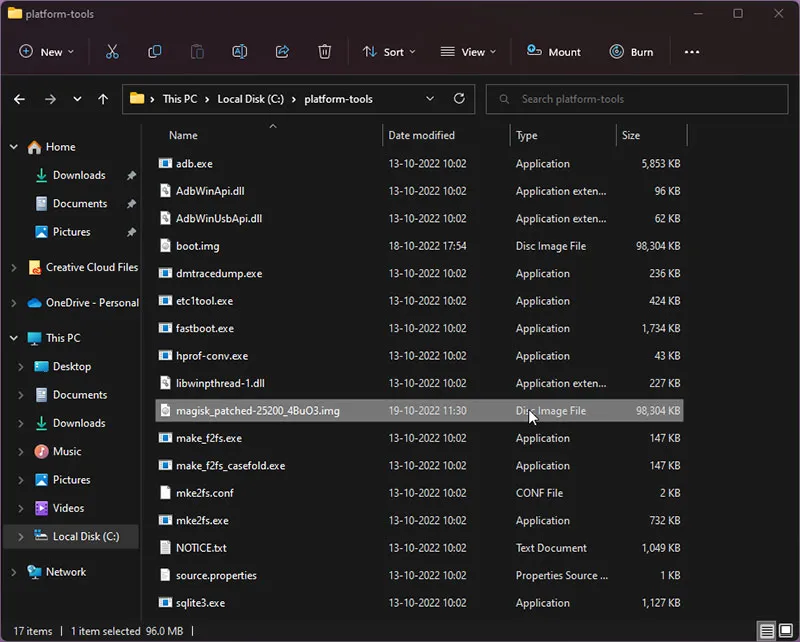Click the Rename icon in toolbar

pyautogui.click(x=240, y=52)
